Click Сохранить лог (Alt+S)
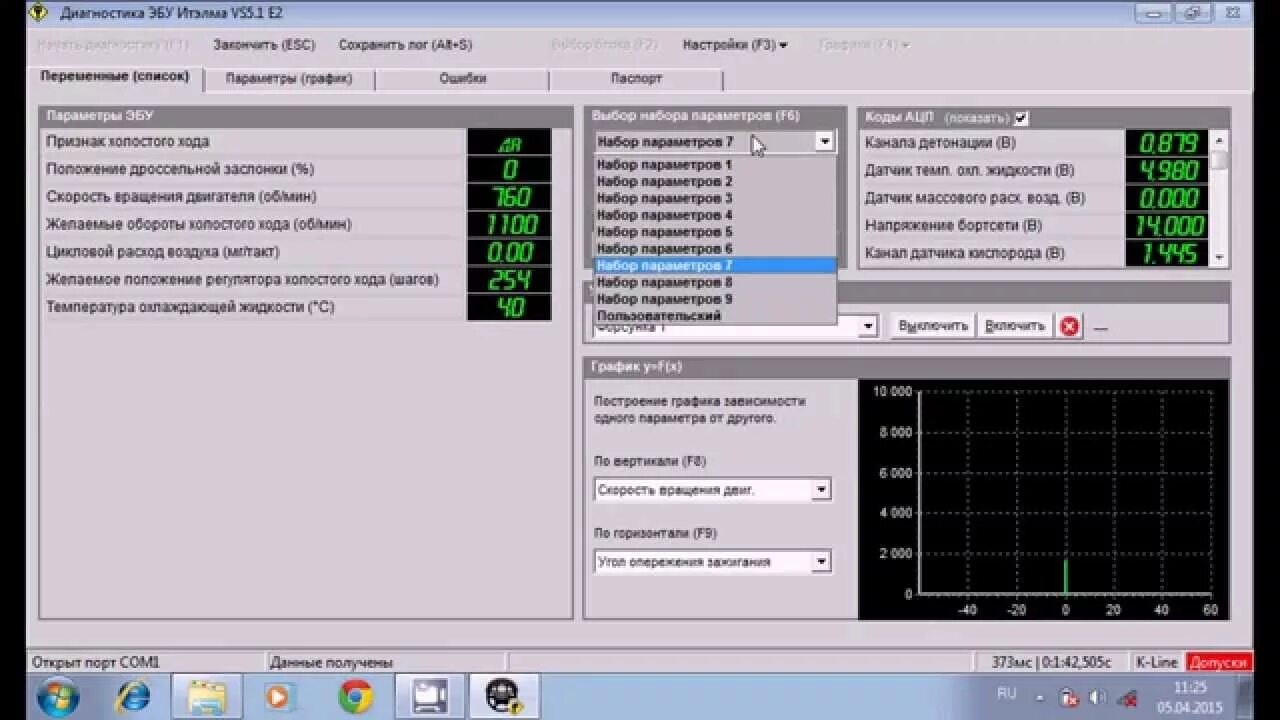Image resolution: width=1280 pixels, height=720 pixels. point(405,45)
